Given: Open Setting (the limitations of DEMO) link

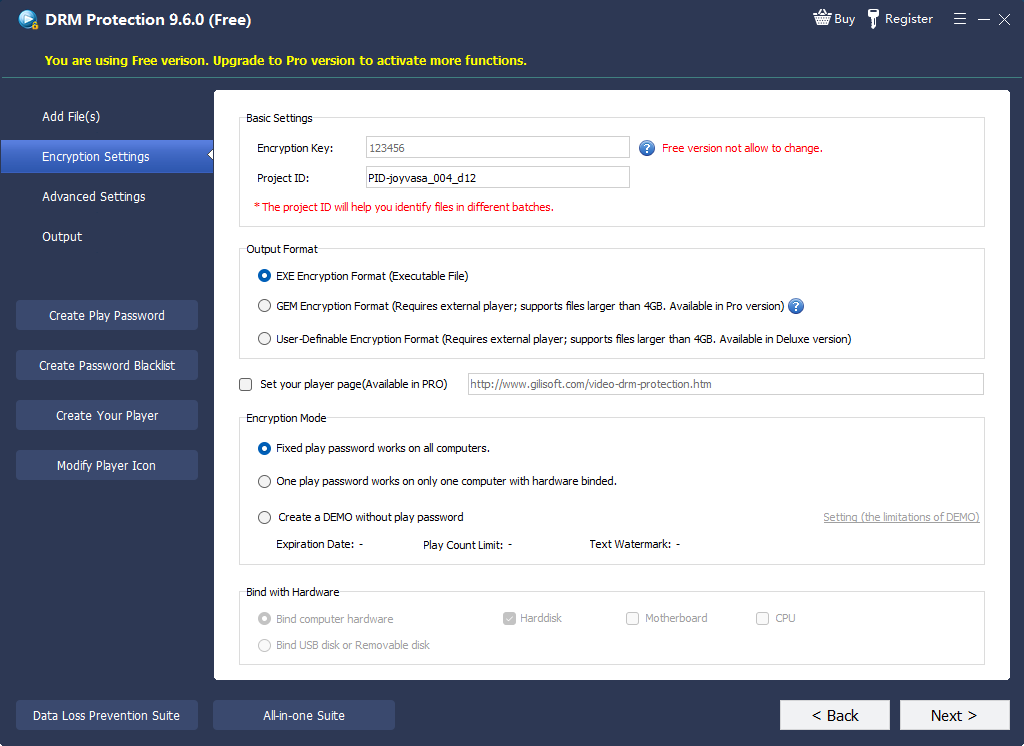Looking at the screenshot, I should 901,517.
